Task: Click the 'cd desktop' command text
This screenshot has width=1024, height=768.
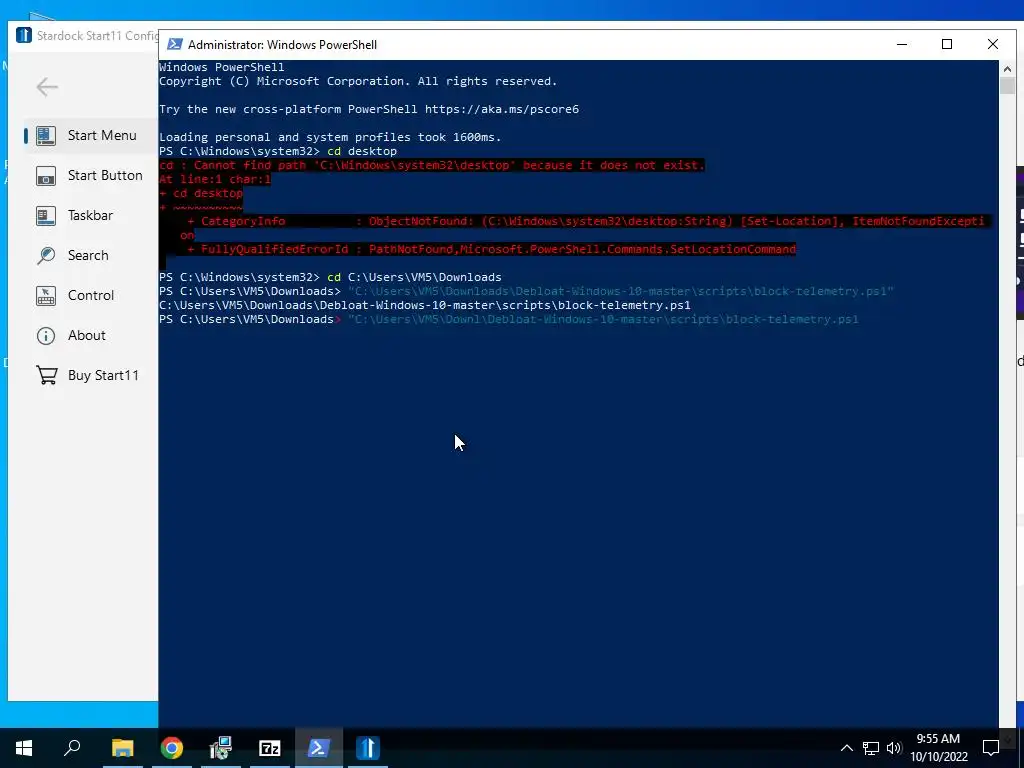Action: (x=362, y=152)
